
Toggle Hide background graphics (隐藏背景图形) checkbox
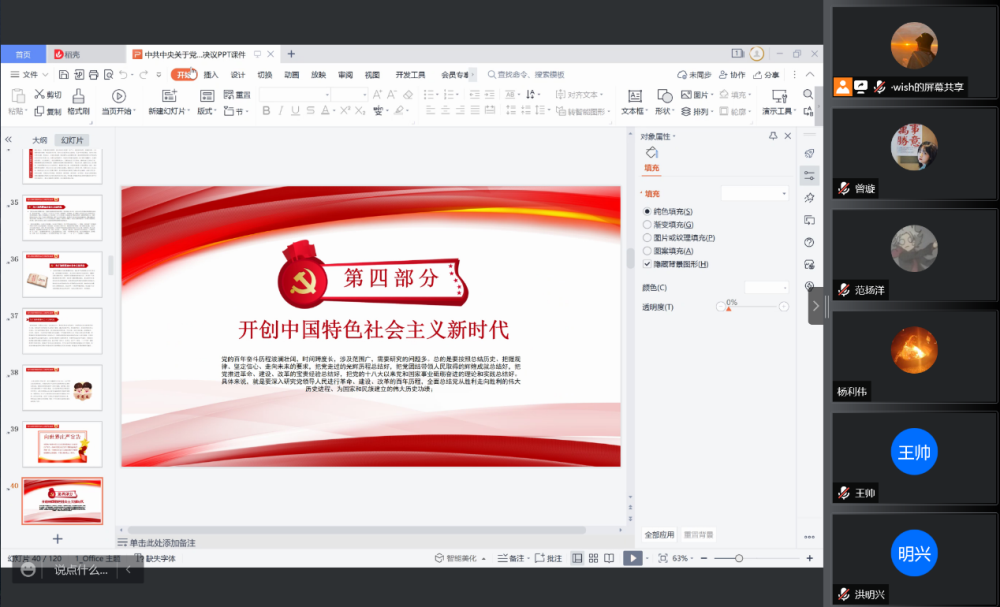coord(646,264)
